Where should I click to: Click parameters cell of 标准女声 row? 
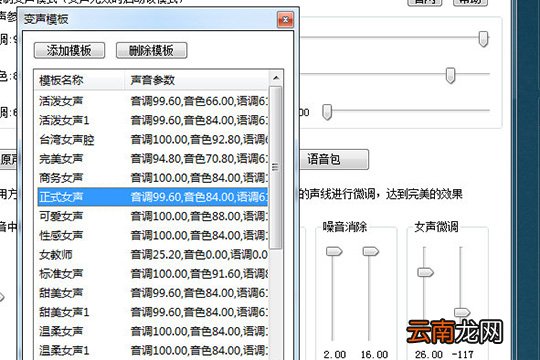[199, 274]
